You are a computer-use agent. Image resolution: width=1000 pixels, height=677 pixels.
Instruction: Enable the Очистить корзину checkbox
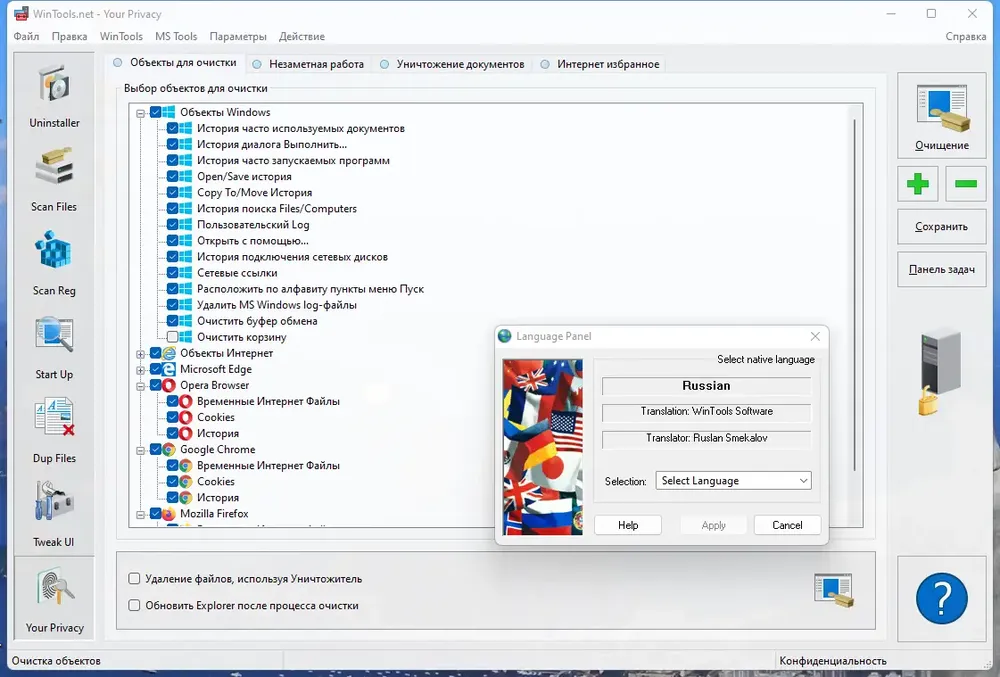[173, 337]
